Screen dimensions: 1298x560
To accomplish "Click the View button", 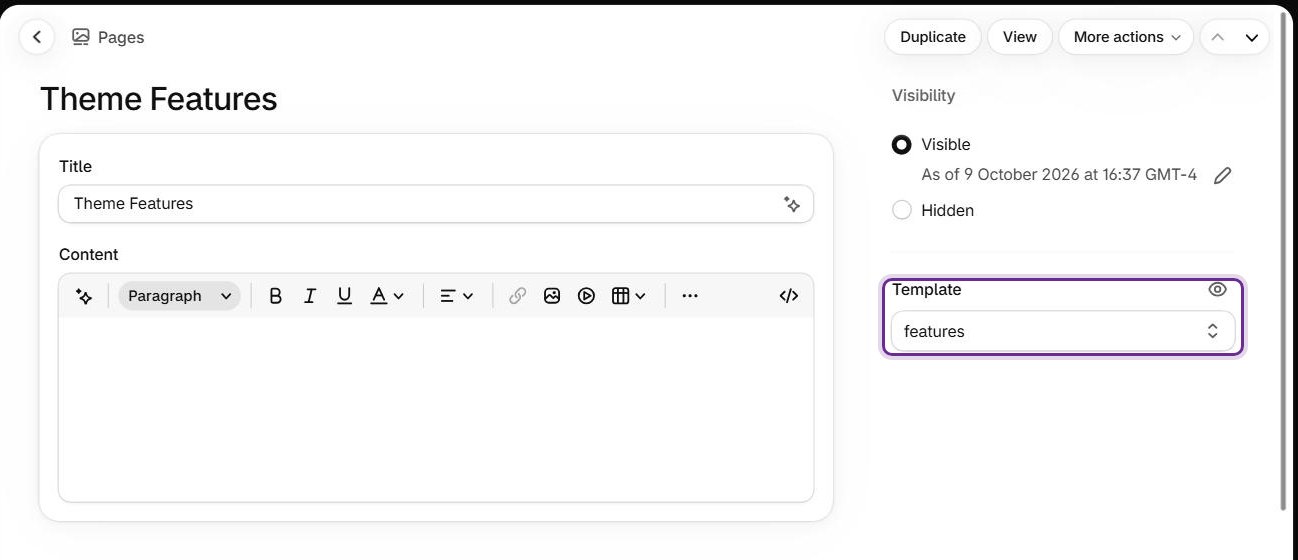I will click(1019, 37).
